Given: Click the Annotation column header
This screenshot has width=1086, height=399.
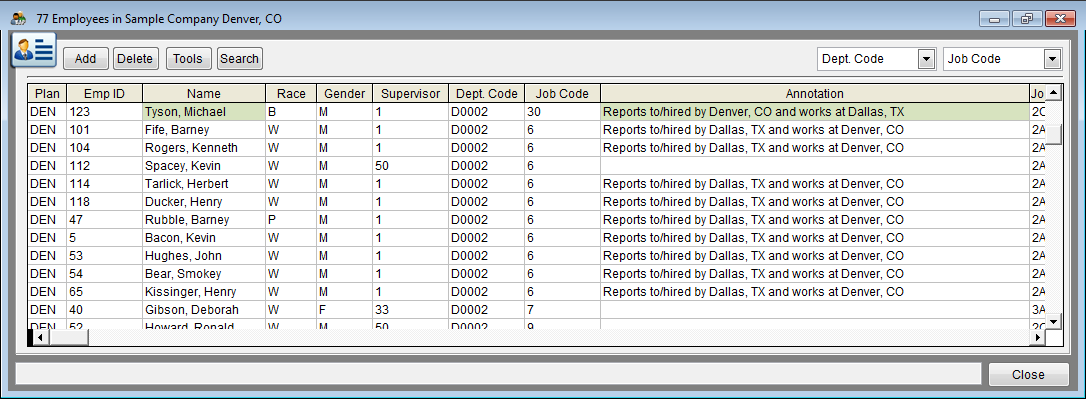Looking at the screenshot, I should coord(814,94).
